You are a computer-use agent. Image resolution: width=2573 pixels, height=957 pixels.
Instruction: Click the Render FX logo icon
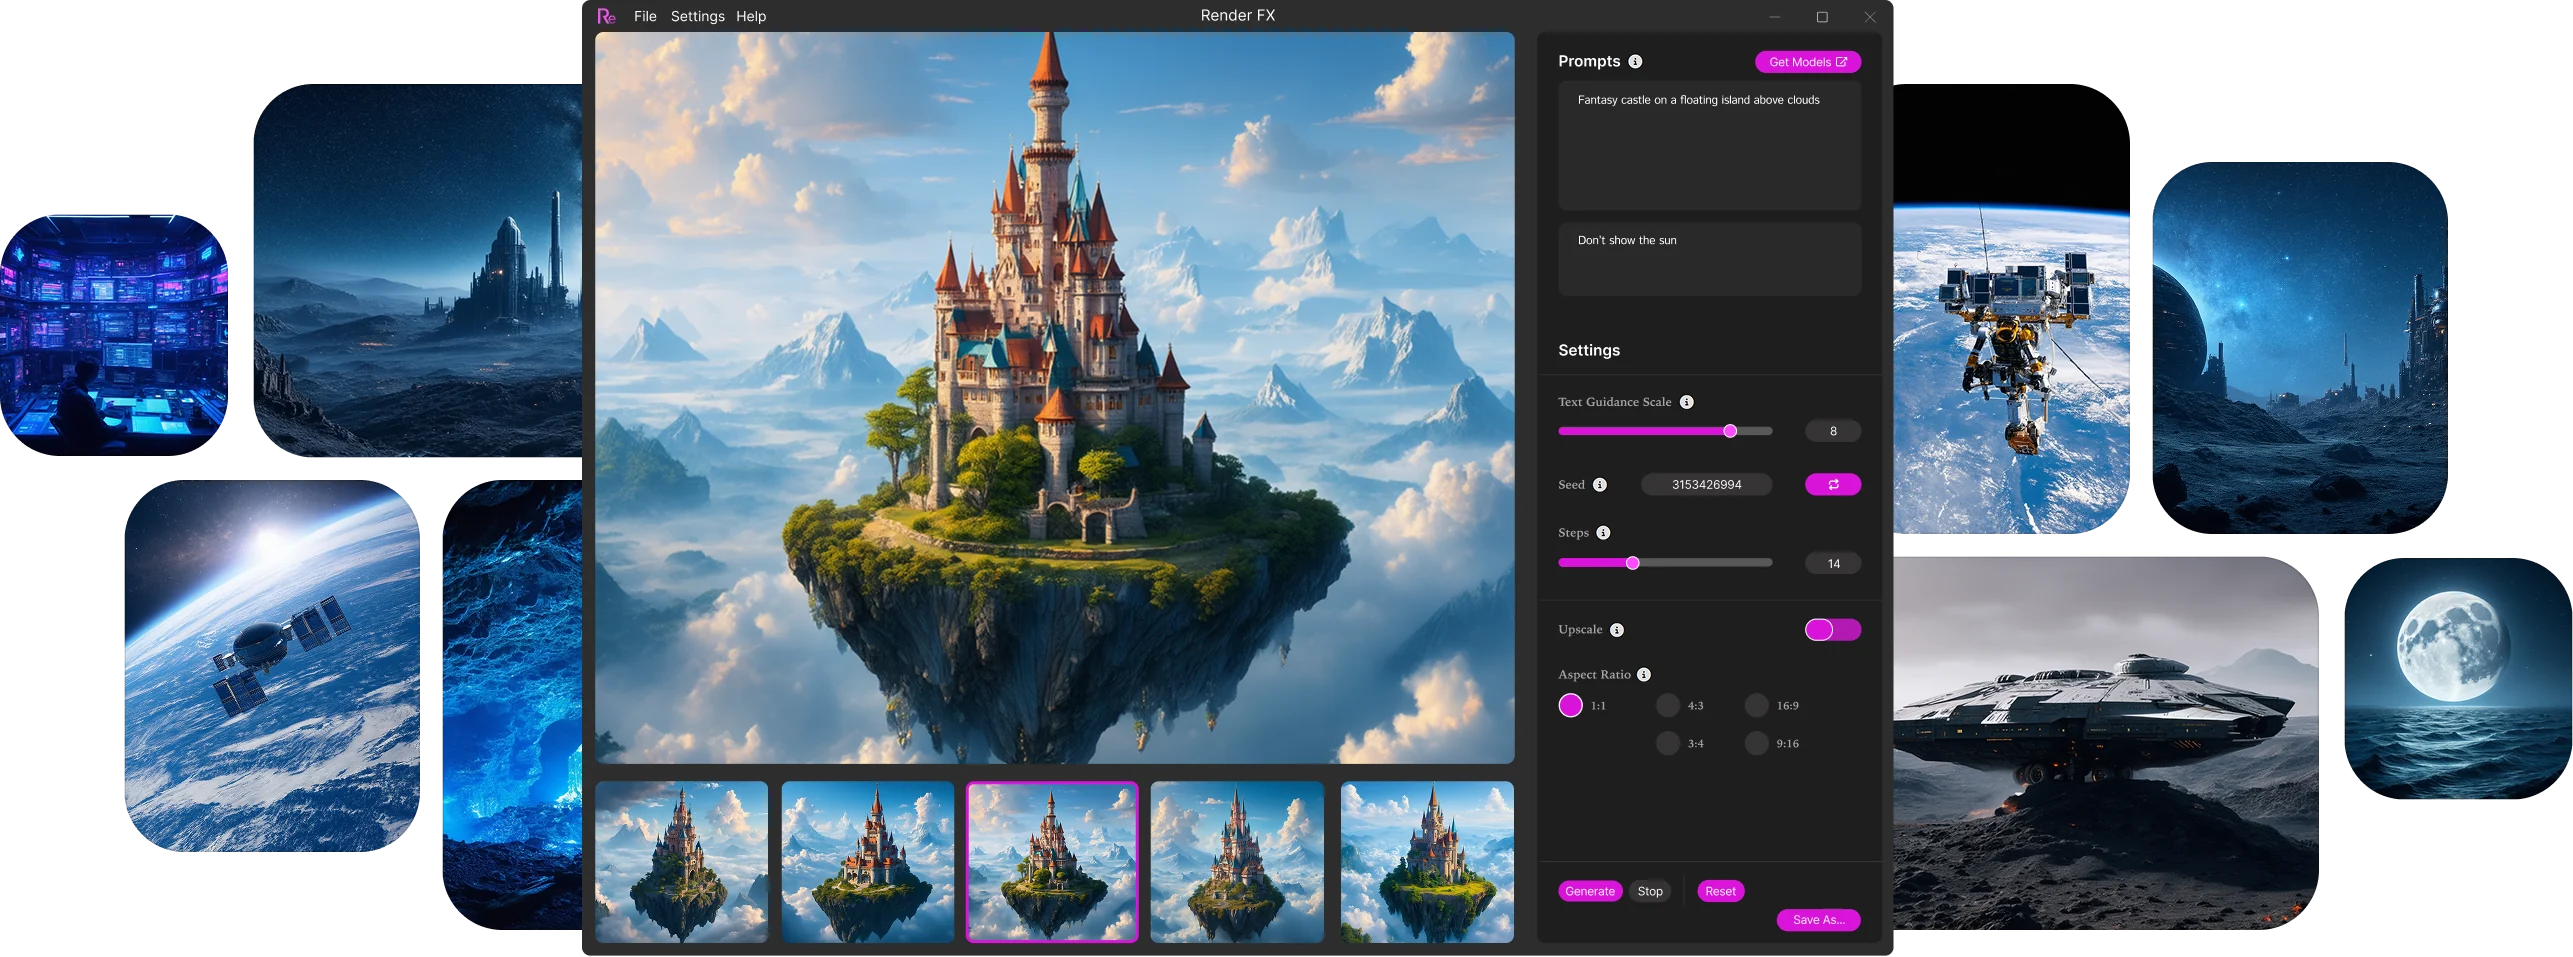tap(606, 16)
